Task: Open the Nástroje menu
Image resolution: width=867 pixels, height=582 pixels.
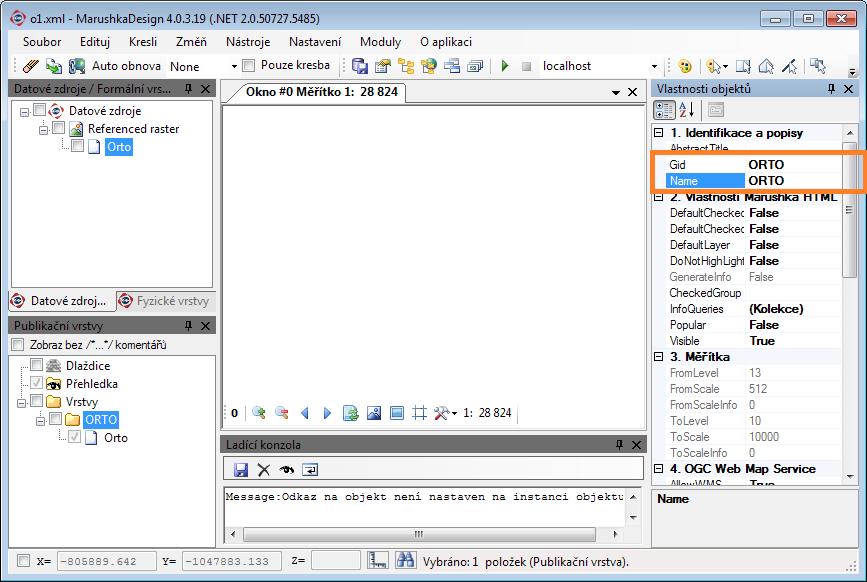Action: 248,42
